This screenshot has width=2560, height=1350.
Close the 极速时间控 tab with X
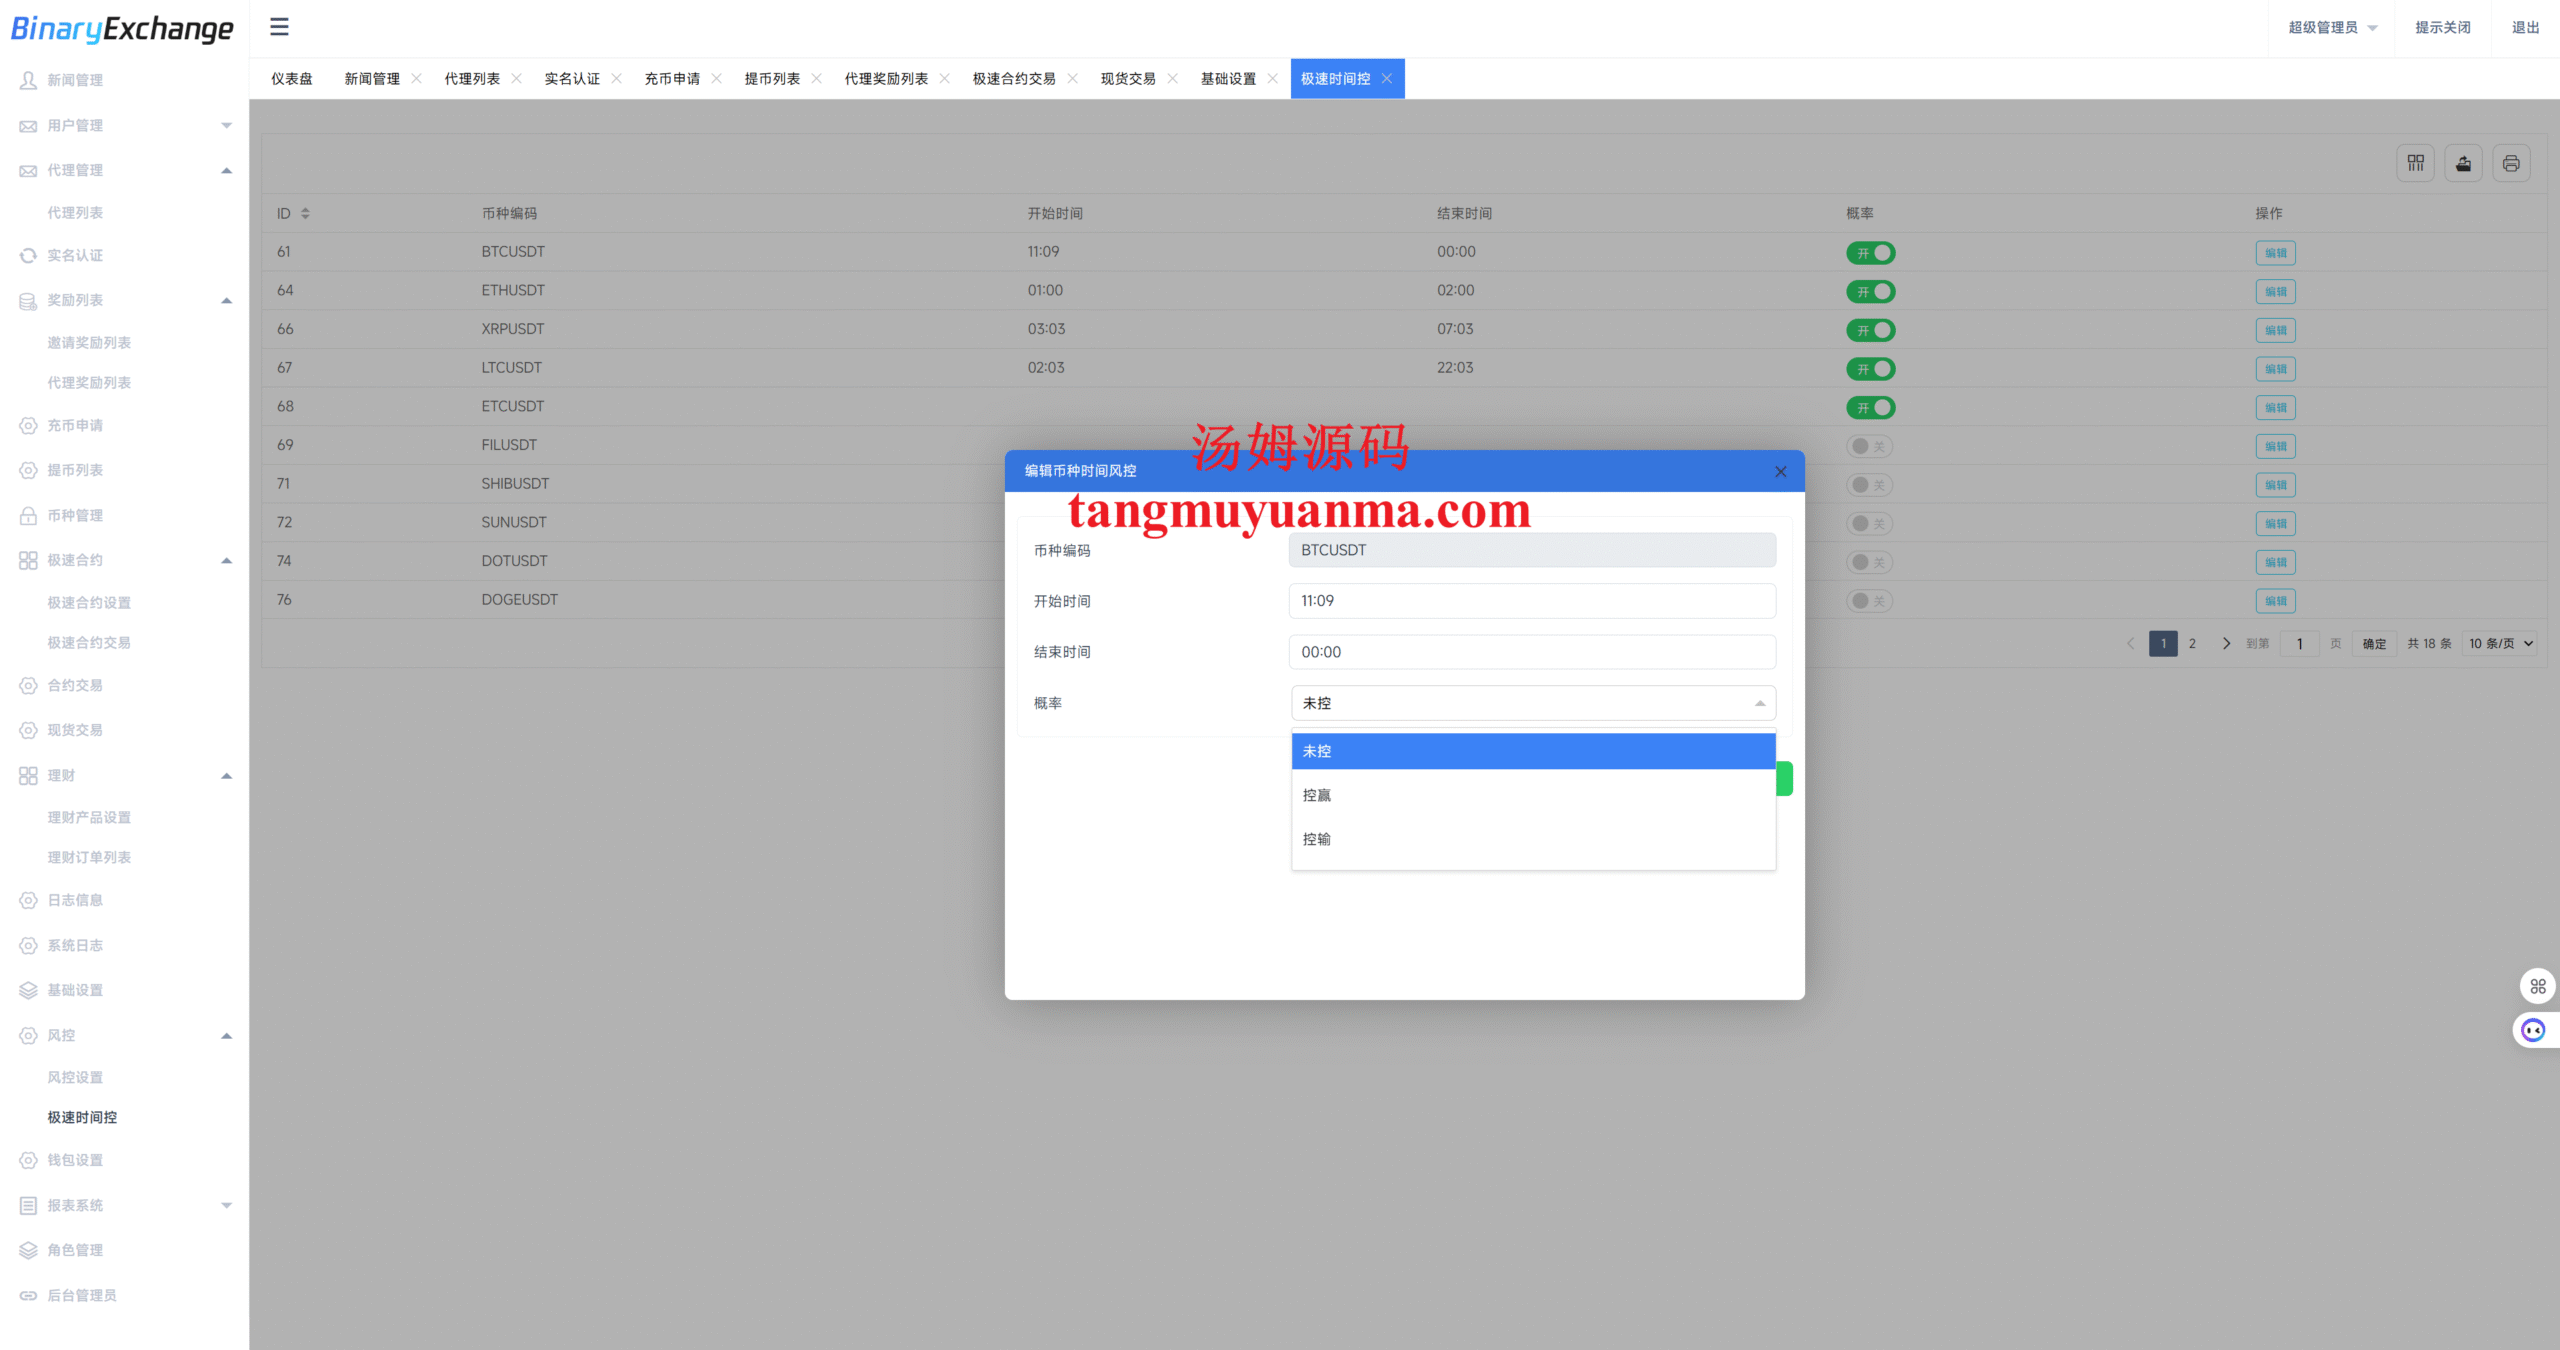1387,79
